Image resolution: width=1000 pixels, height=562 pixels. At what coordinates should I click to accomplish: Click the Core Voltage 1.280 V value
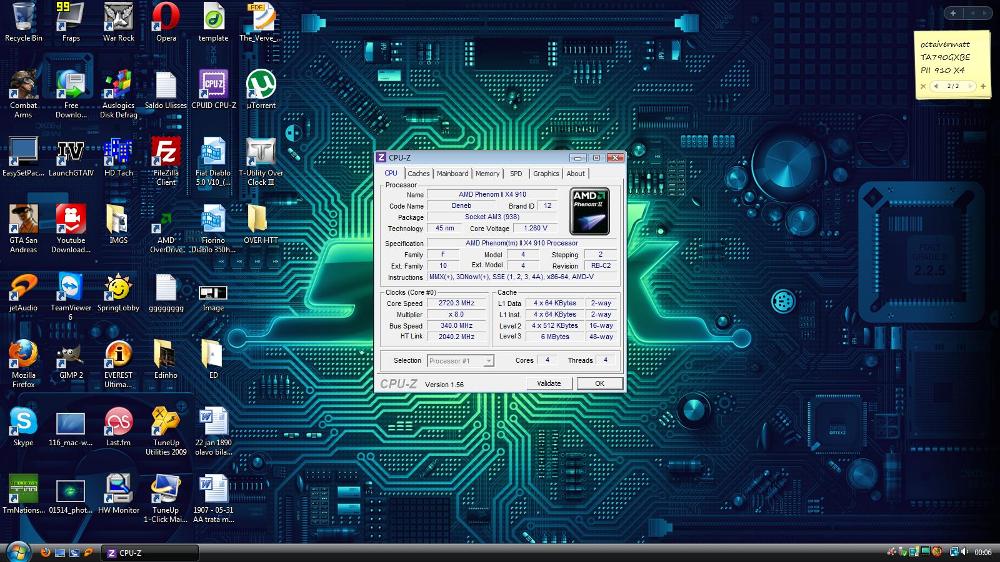[x=534, y=228]
